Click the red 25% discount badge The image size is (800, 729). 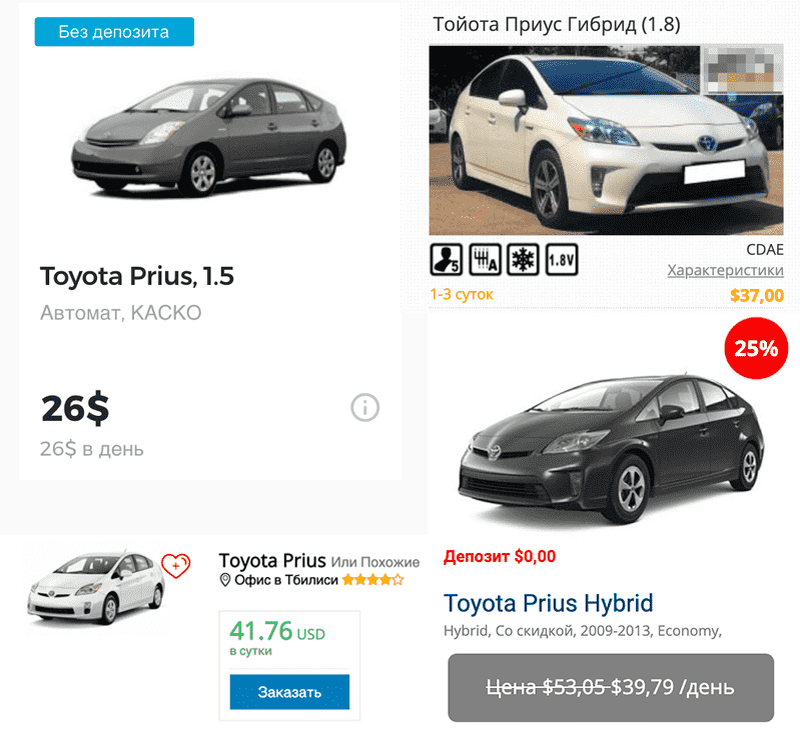756,349
